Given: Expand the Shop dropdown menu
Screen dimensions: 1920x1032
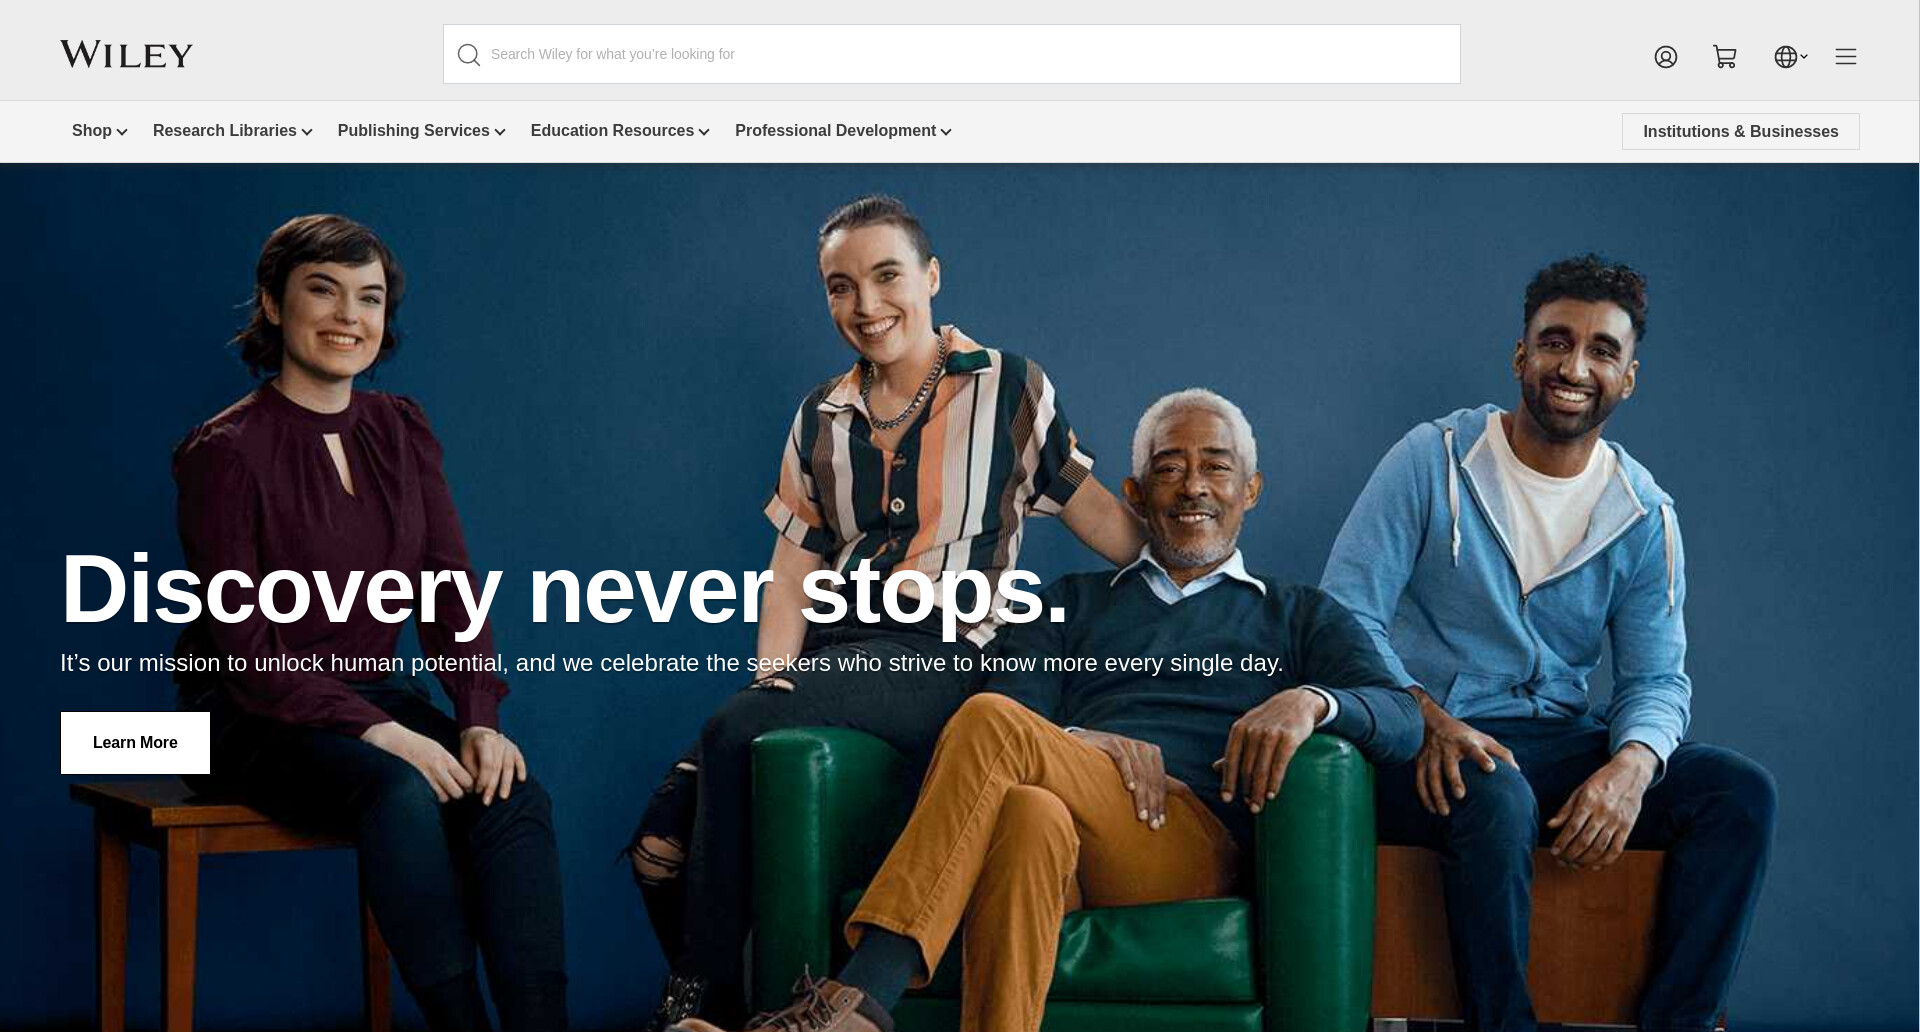Looking at the screenshot, I should point(99,131).
